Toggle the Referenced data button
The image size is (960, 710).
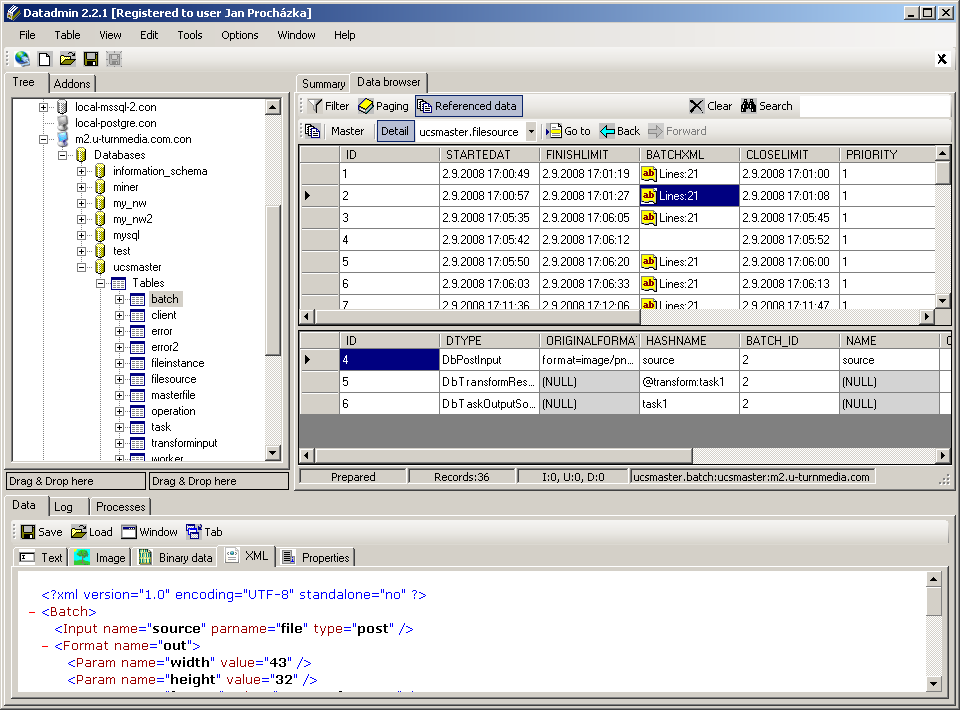click(x=468, y=106)
